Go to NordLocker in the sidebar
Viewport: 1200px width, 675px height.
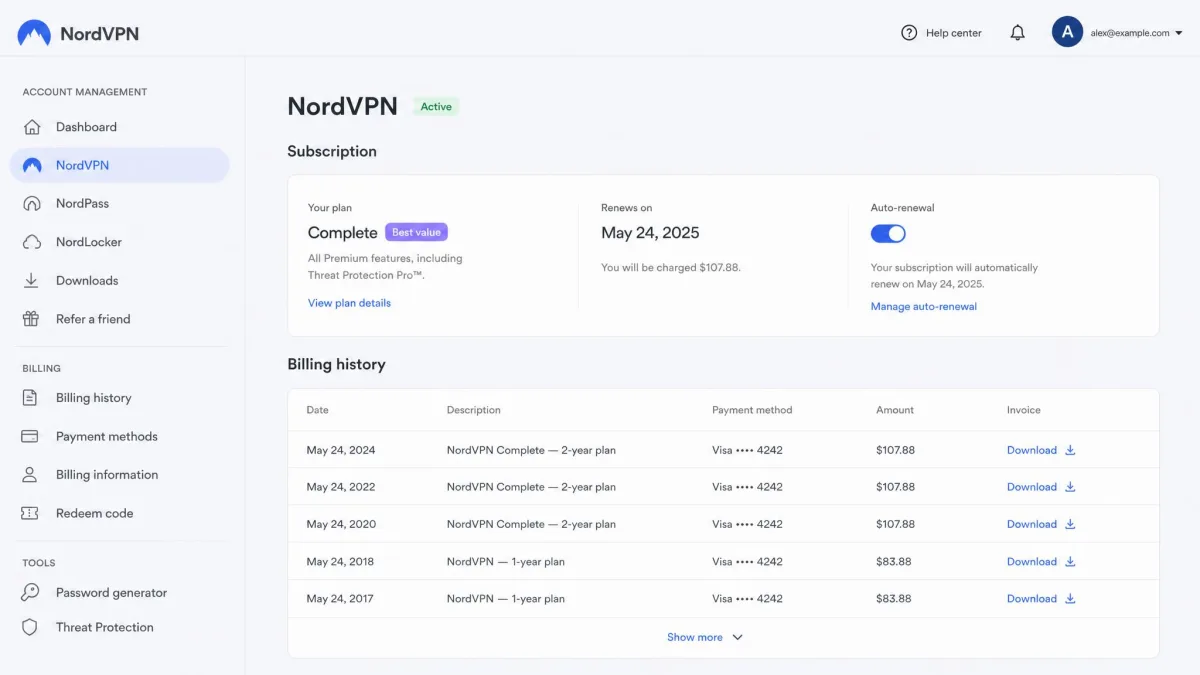point(120,242)
